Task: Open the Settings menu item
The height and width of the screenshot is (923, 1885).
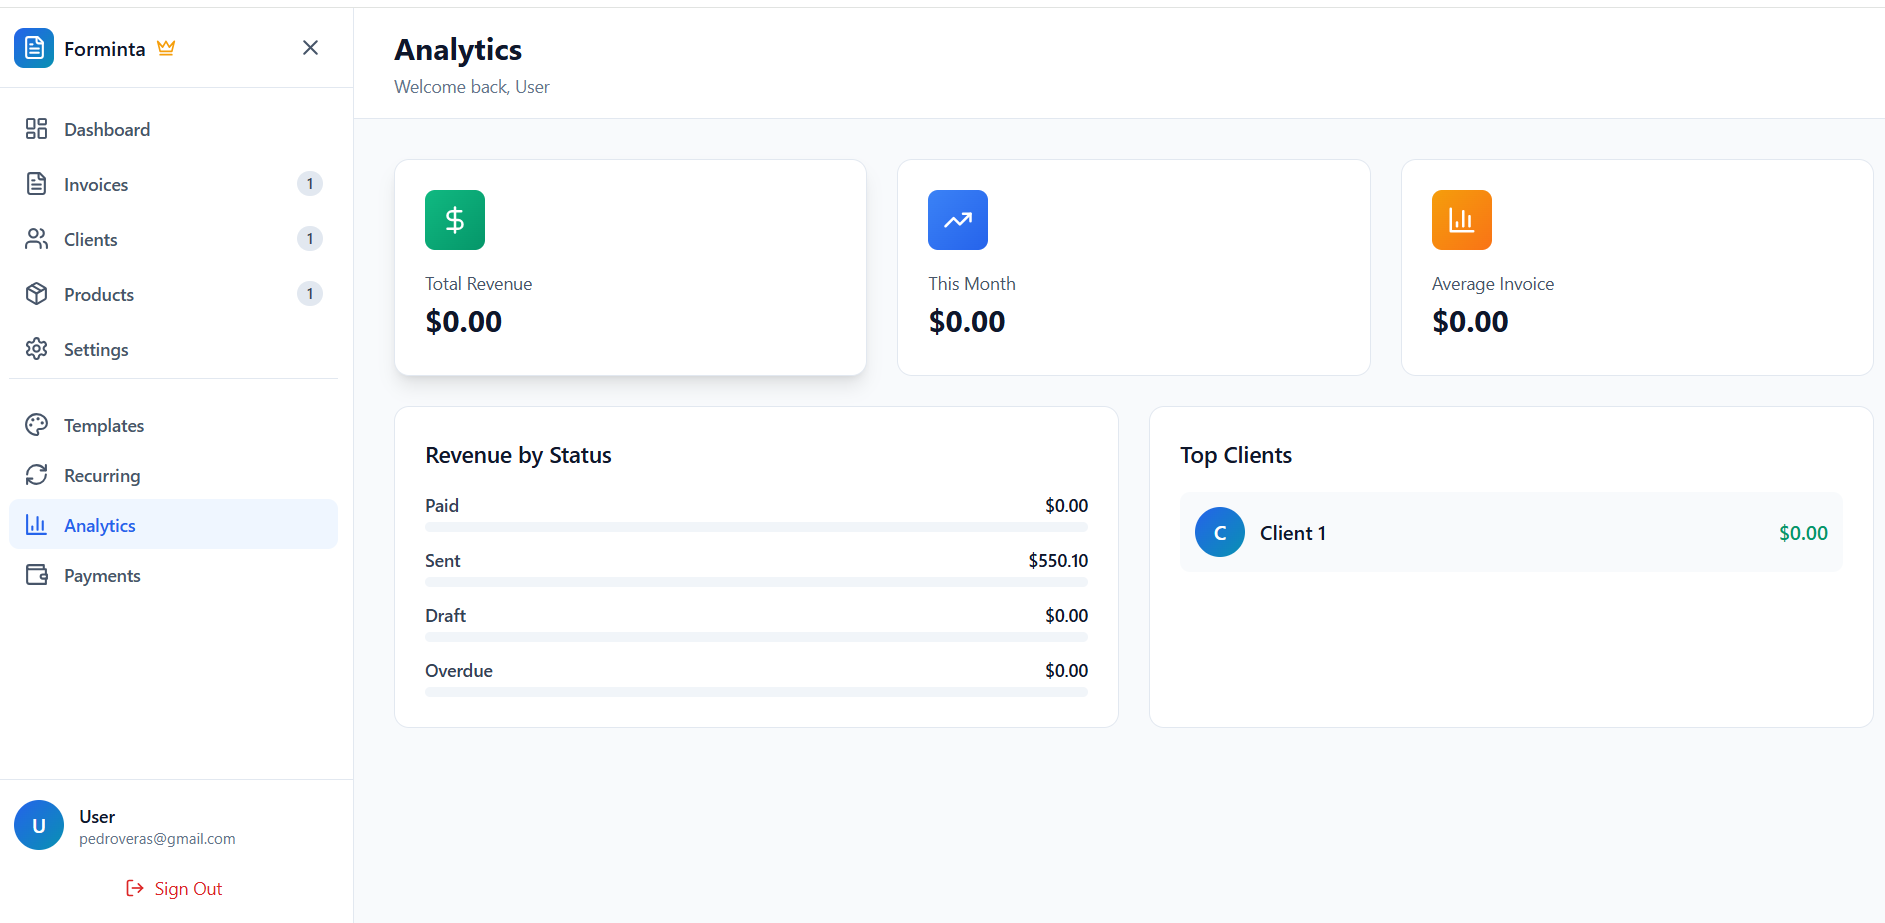Action: pos(174,349)
